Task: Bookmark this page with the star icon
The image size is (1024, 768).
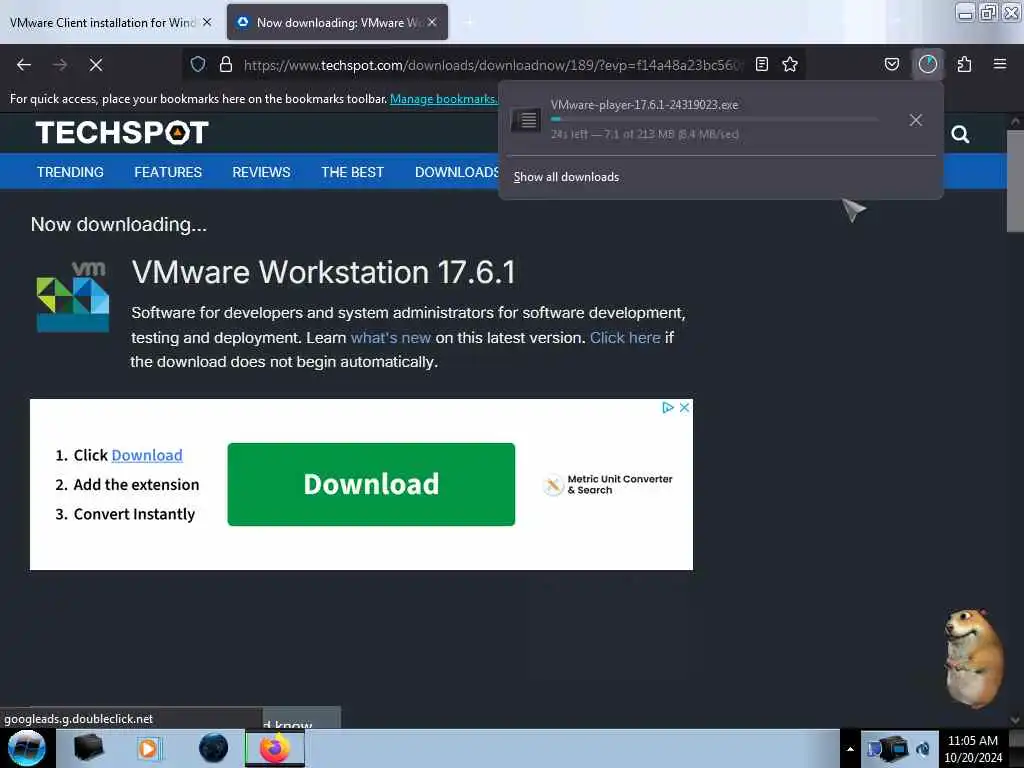Action: tap(790, 64)
